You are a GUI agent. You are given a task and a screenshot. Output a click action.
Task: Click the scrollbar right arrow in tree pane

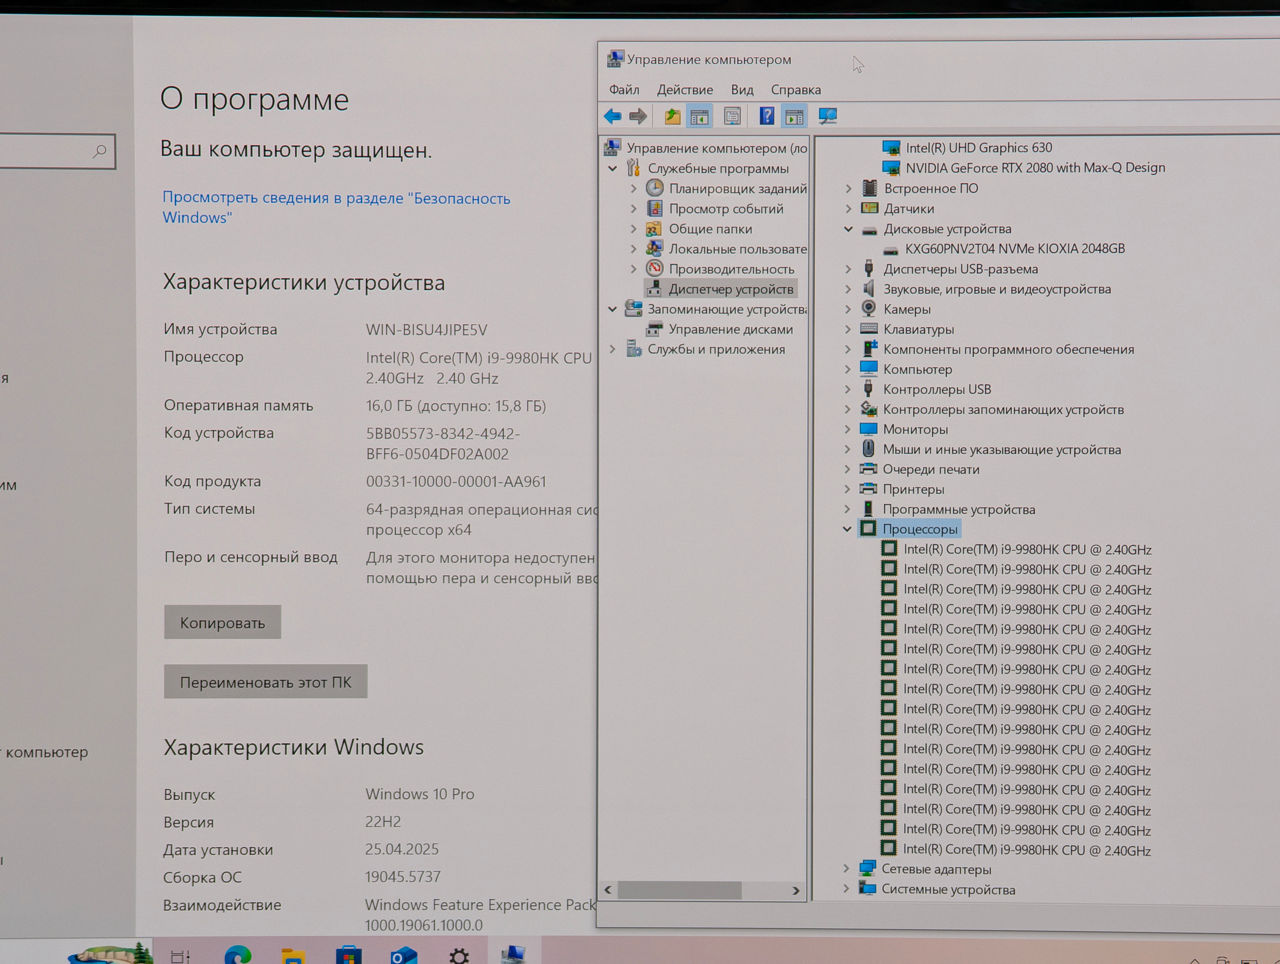tap(796, 890)
